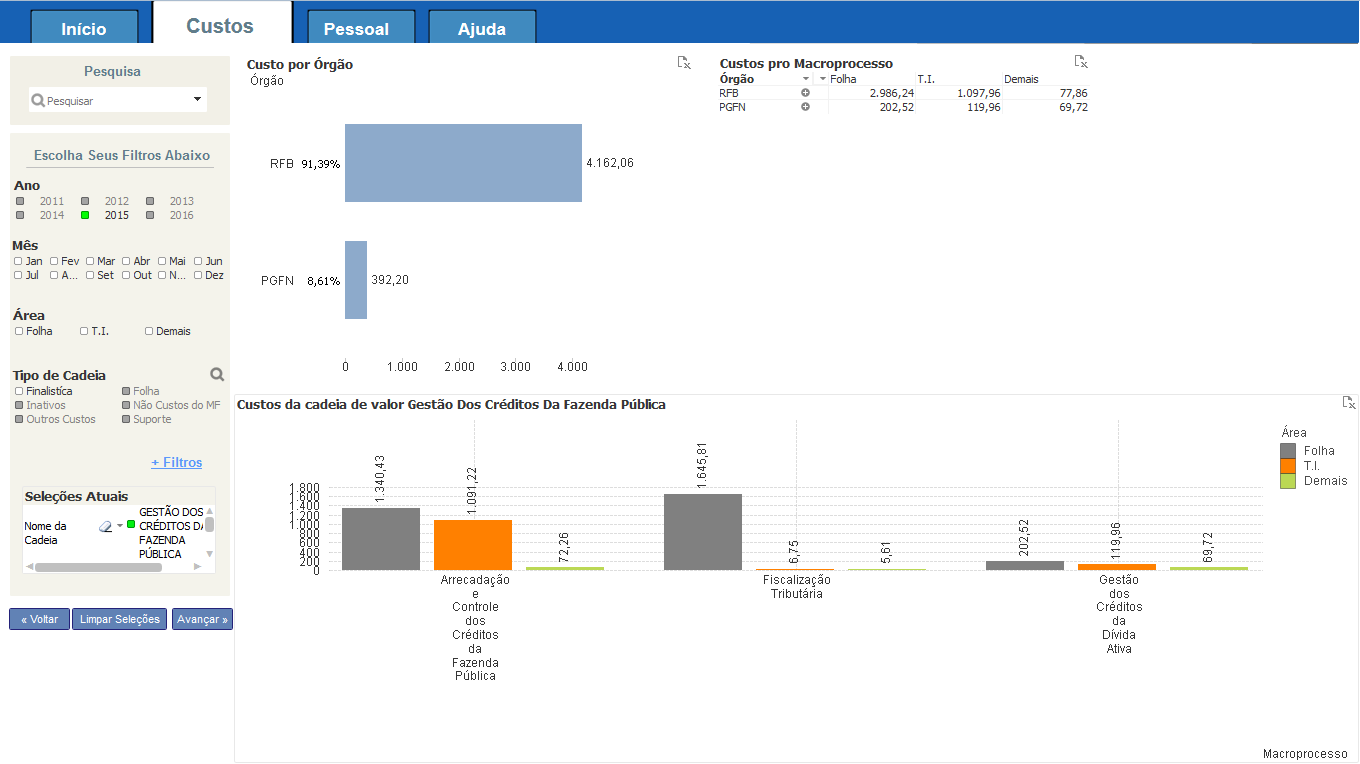Click the vertical scrollbar in Seleções Atuais
The height and width of the screenshot is (764, 1360).
coord(210,524)
